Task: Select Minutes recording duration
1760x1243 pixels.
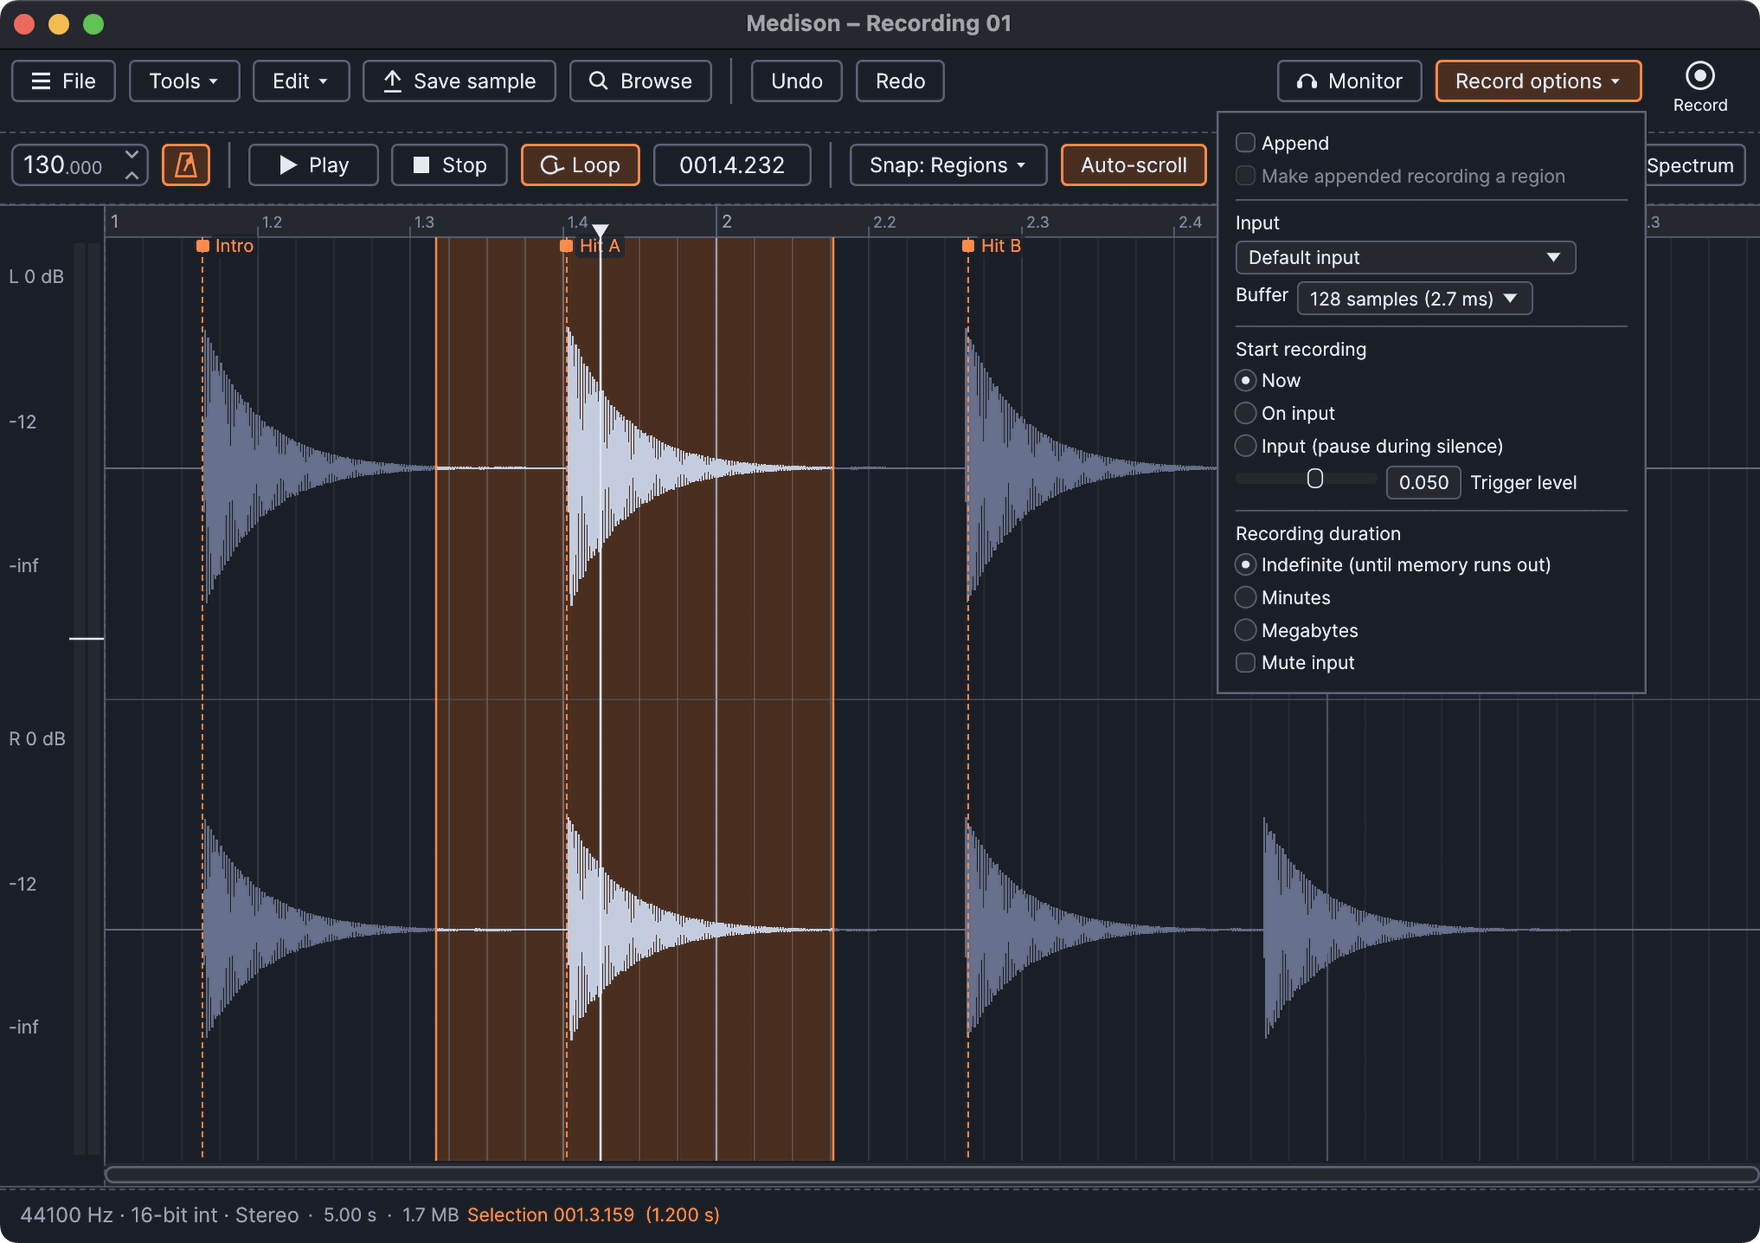Action: (1245, 598)
